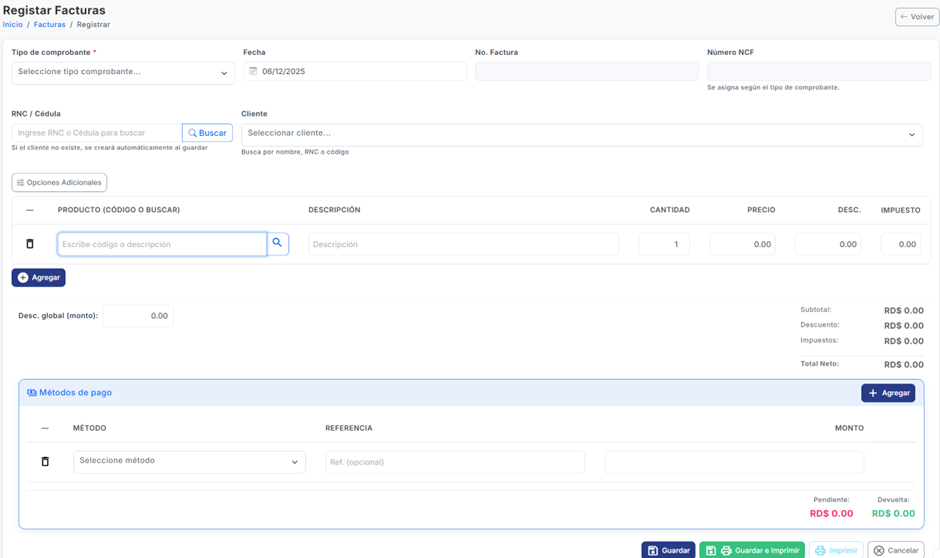Navigate to Facturas breadcrumb link
Viewport: 940px width, 558px height.
pyautogui.click(x=50, y=24)
